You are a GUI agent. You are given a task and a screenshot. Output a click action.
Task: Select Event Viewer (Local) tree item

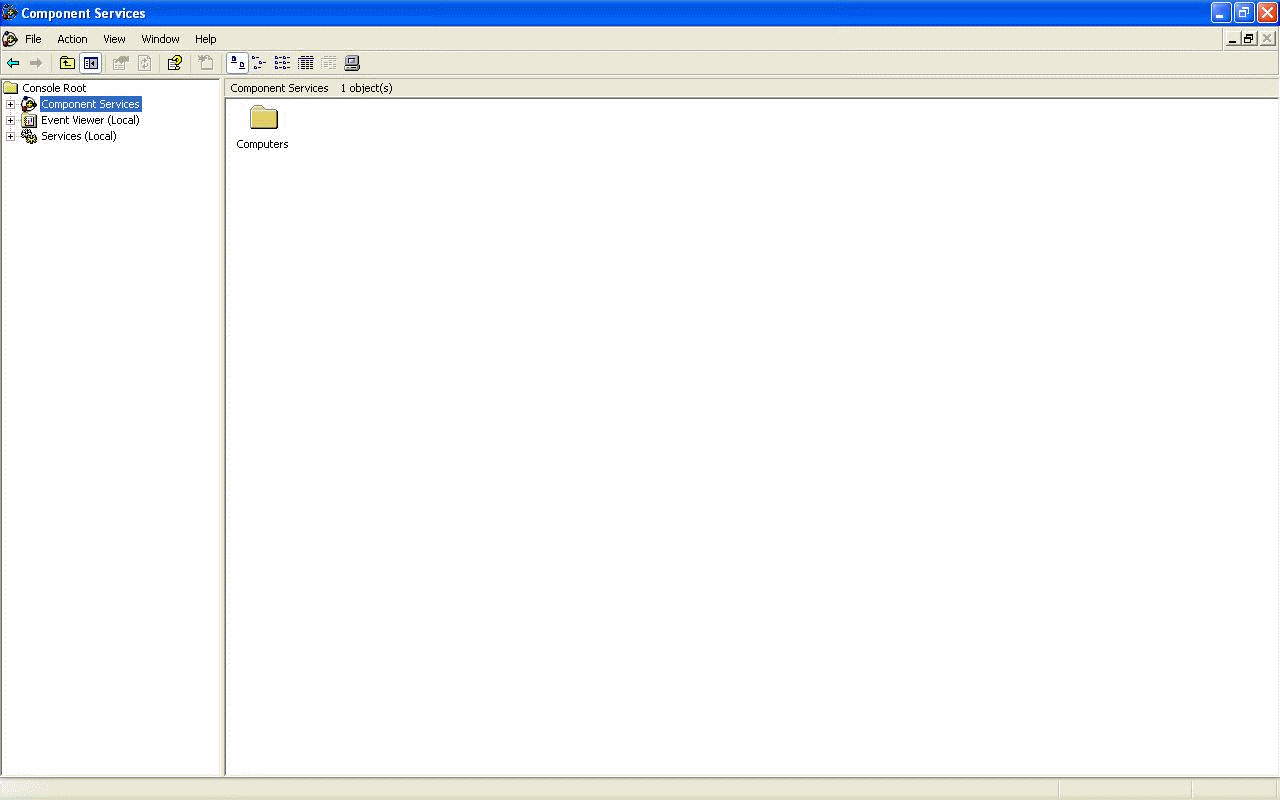[90, 120]
